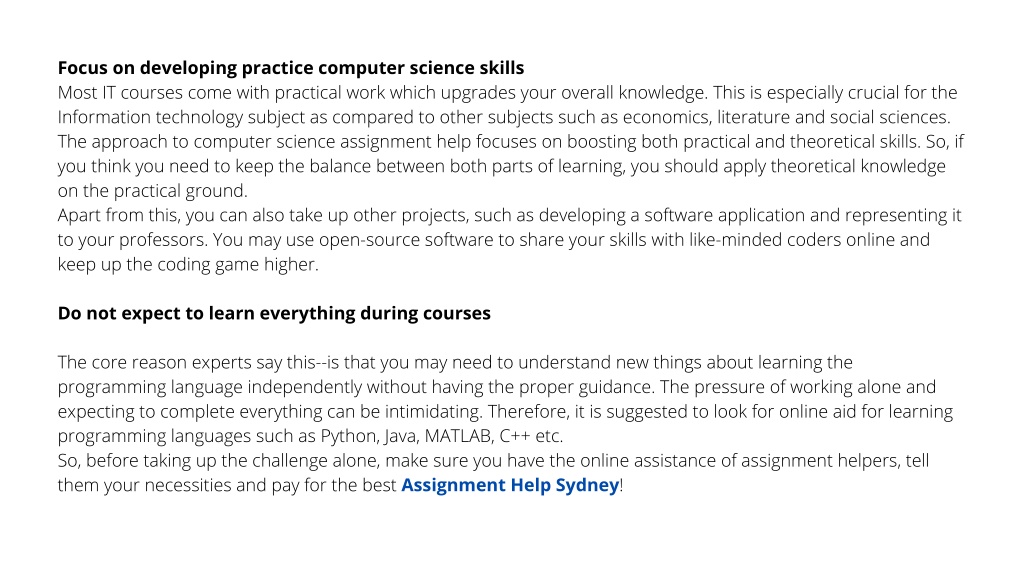The image size is (1024, 576).
Task: Open the Assignment Help Sydney link
Action: point(509,485)
